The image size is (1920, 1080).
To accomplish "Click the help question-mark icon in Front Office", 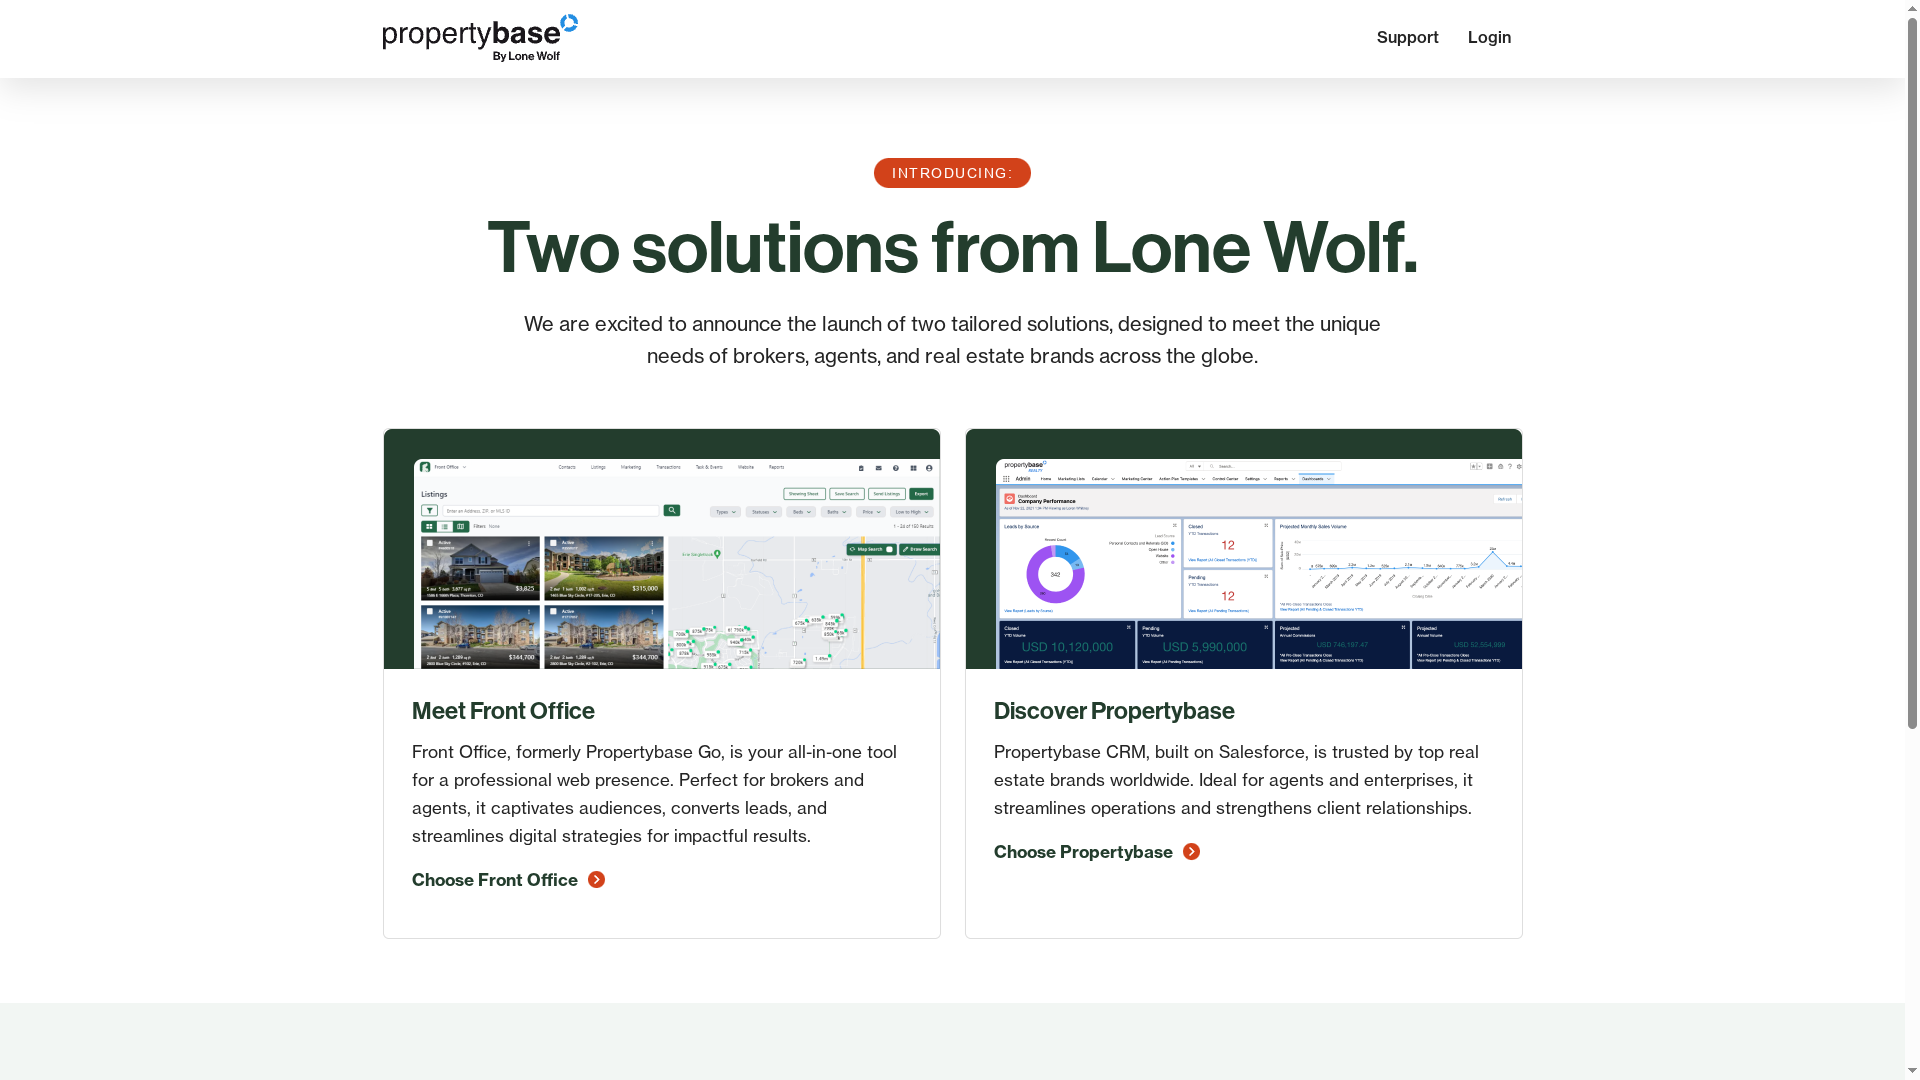I will (895, 468).
